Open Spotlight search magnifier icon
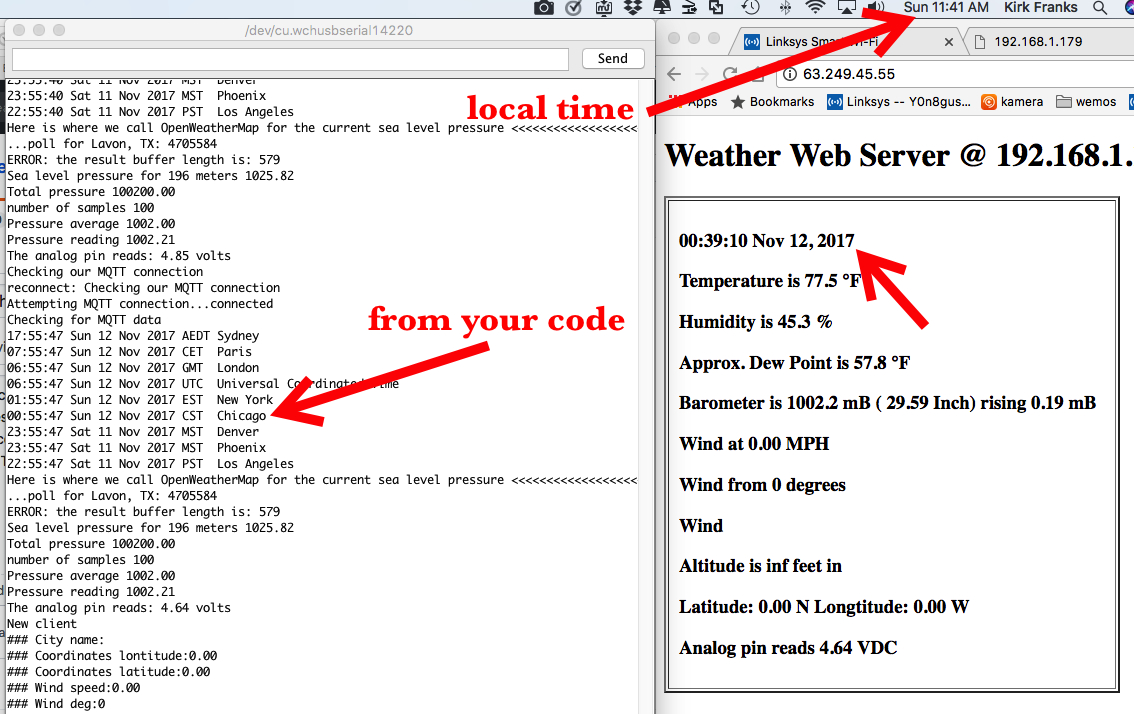This screenshot has width=1134, height=714. coord(1100,8)
